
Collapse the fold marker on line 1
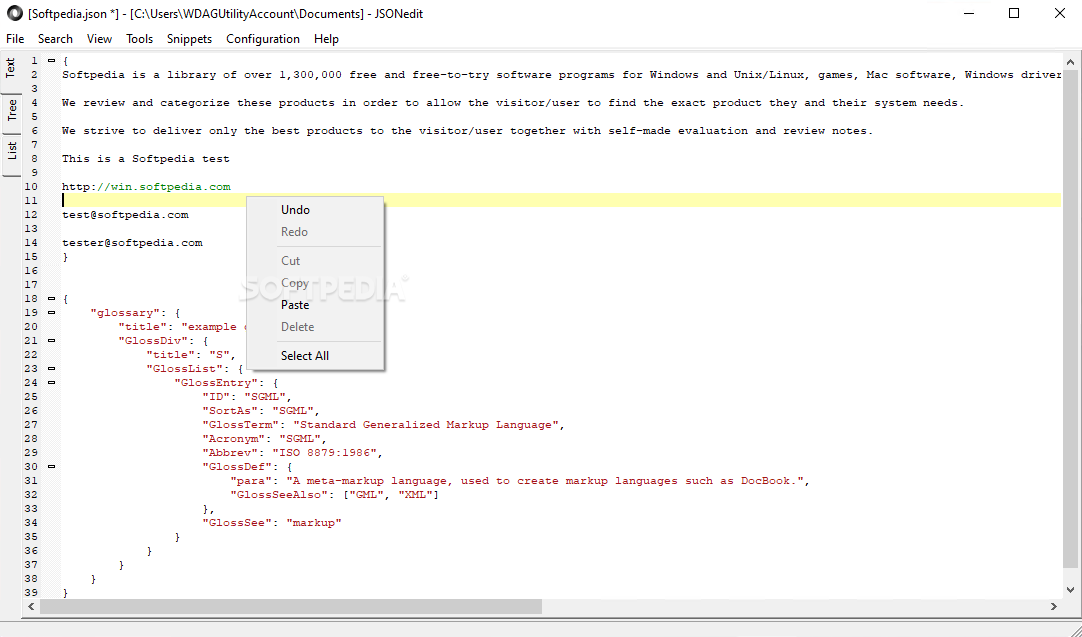51,61
